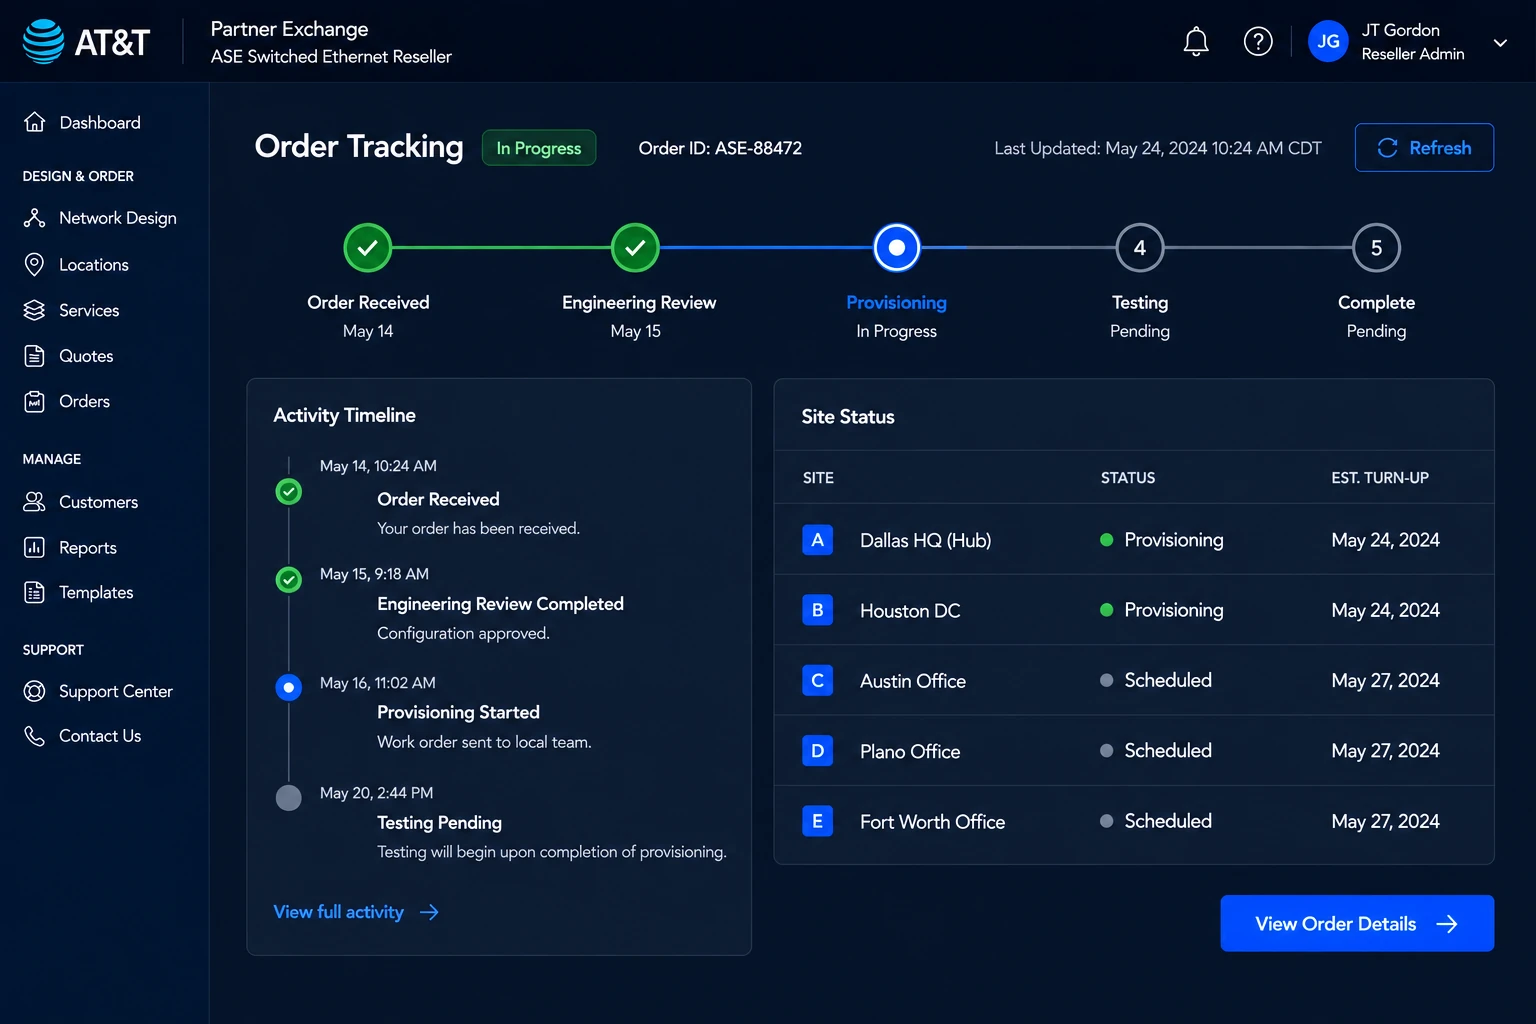Select the Engineering Review step checkmark
The image size is (1536, 1024).
[635, 247]
